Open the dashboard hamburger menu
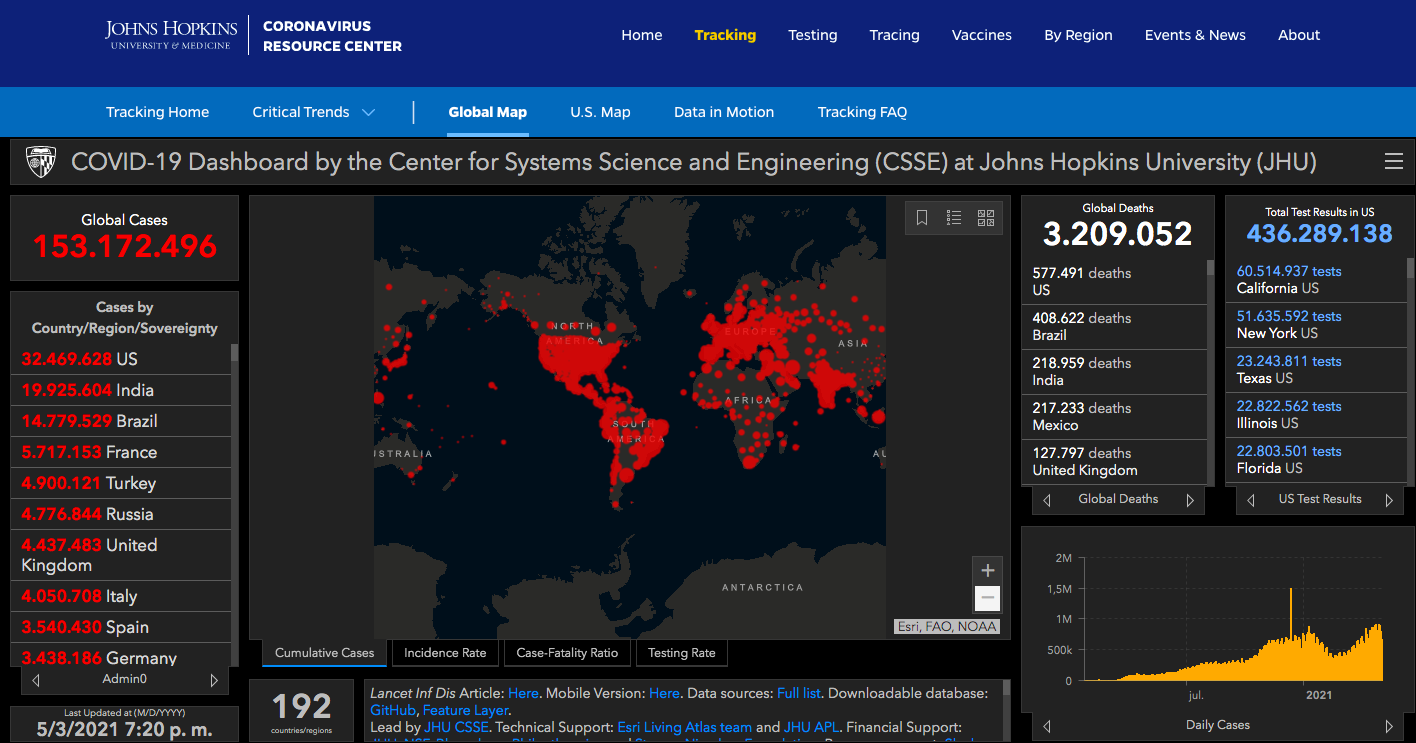 pos(1394,162)
